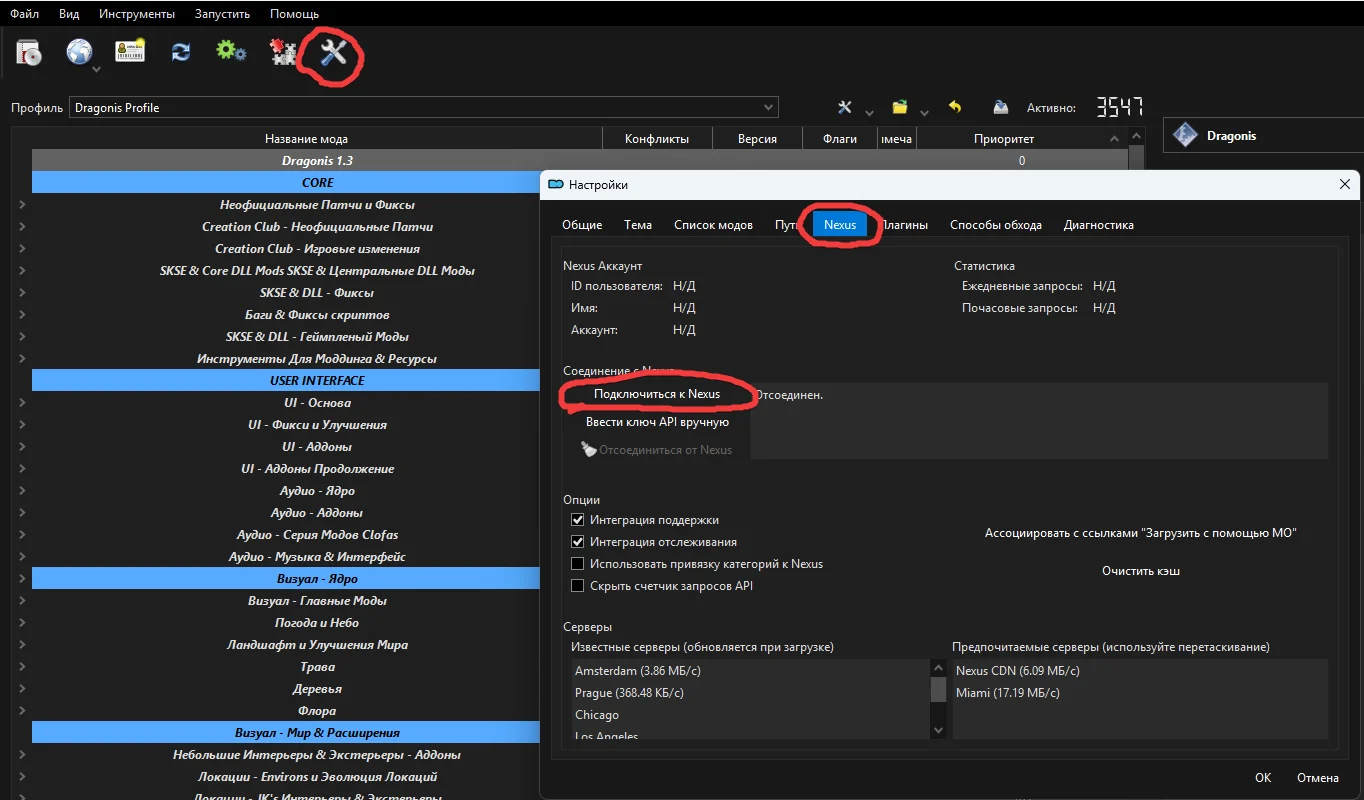Confirm settings with OK button
The height and width of the screenshot is (800, 1364).
coord(1263,778)
